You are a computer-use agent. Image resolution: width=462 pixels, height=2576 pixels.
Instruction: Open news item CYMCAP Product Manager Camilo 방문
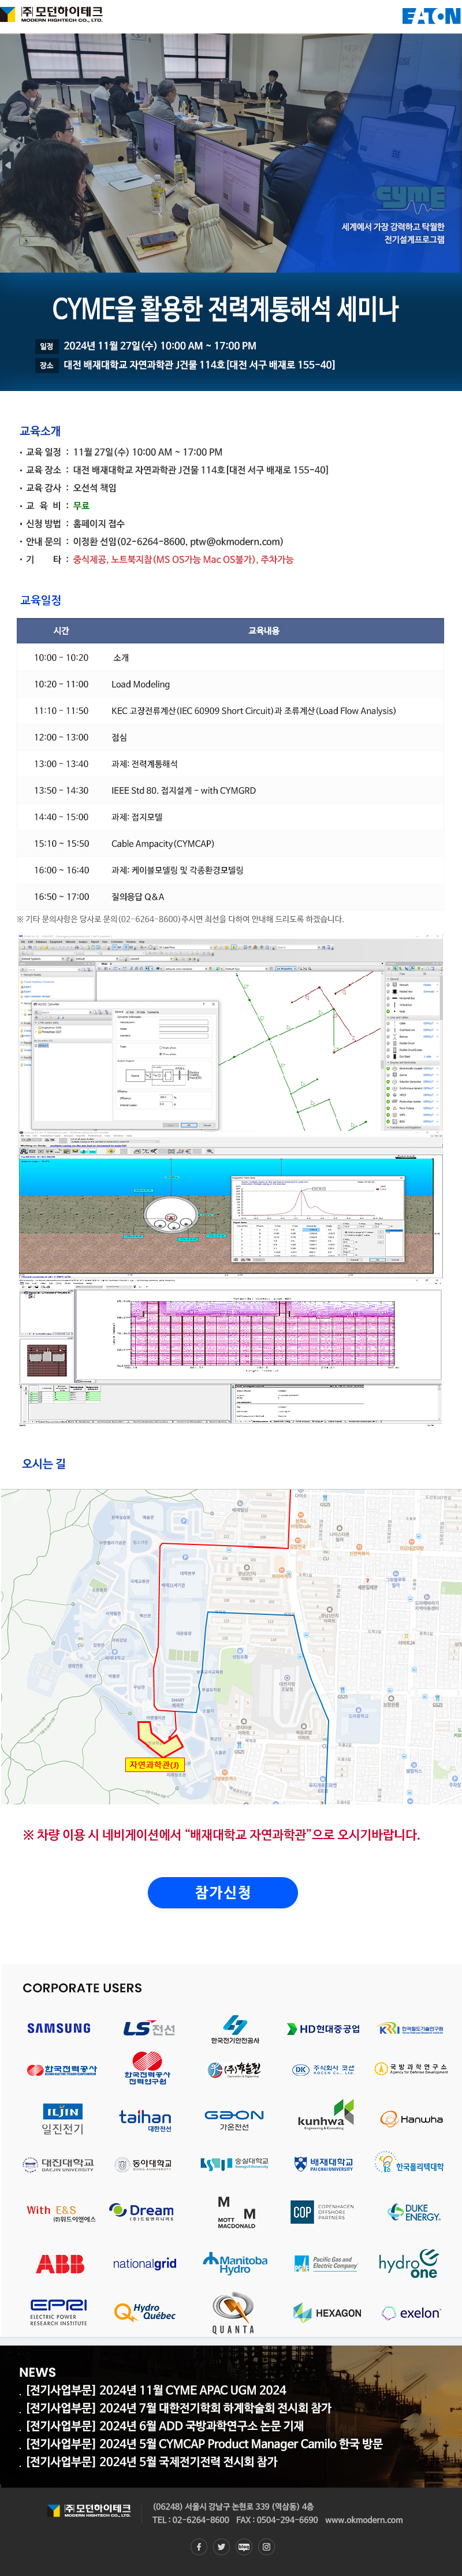pos(203,2444)
